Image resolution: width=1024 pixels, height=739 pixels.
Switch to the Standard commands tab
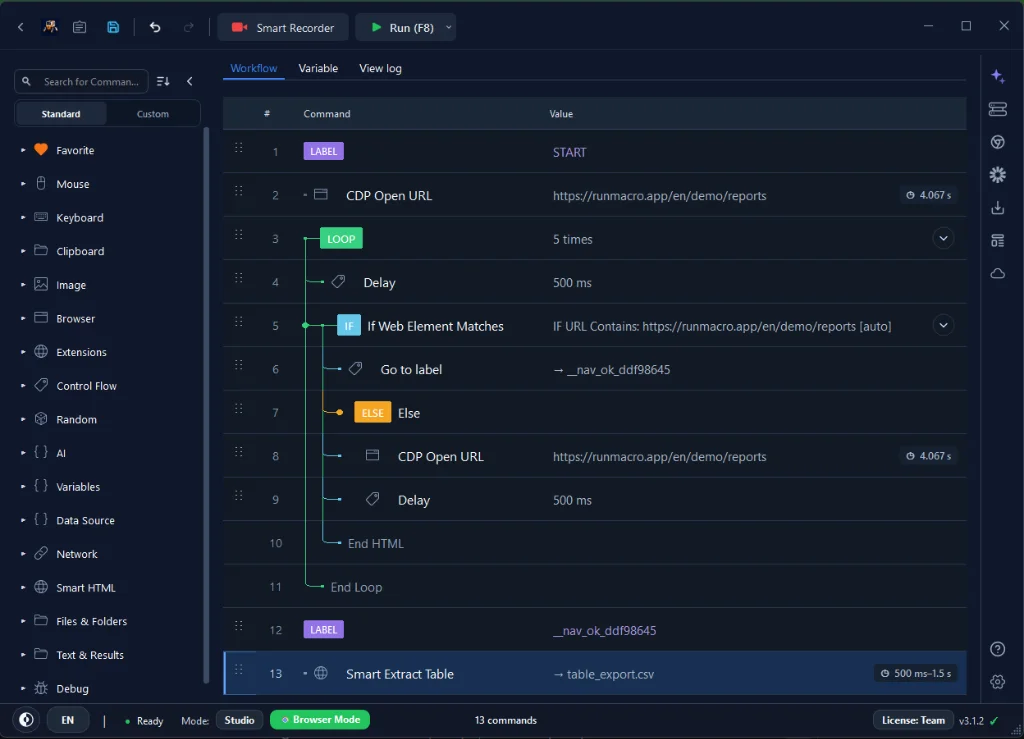pyautogui.click(x=61, y=114)
